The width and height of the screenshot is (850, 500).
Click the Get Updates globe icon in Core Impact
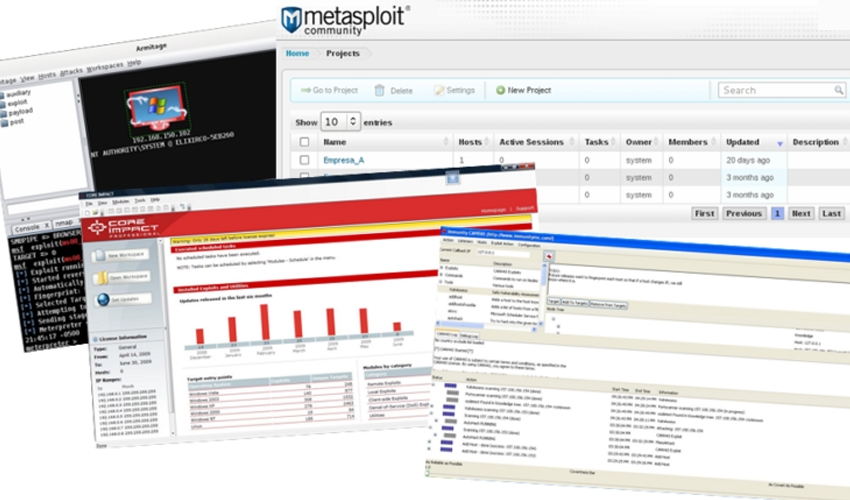coord(102,299)
